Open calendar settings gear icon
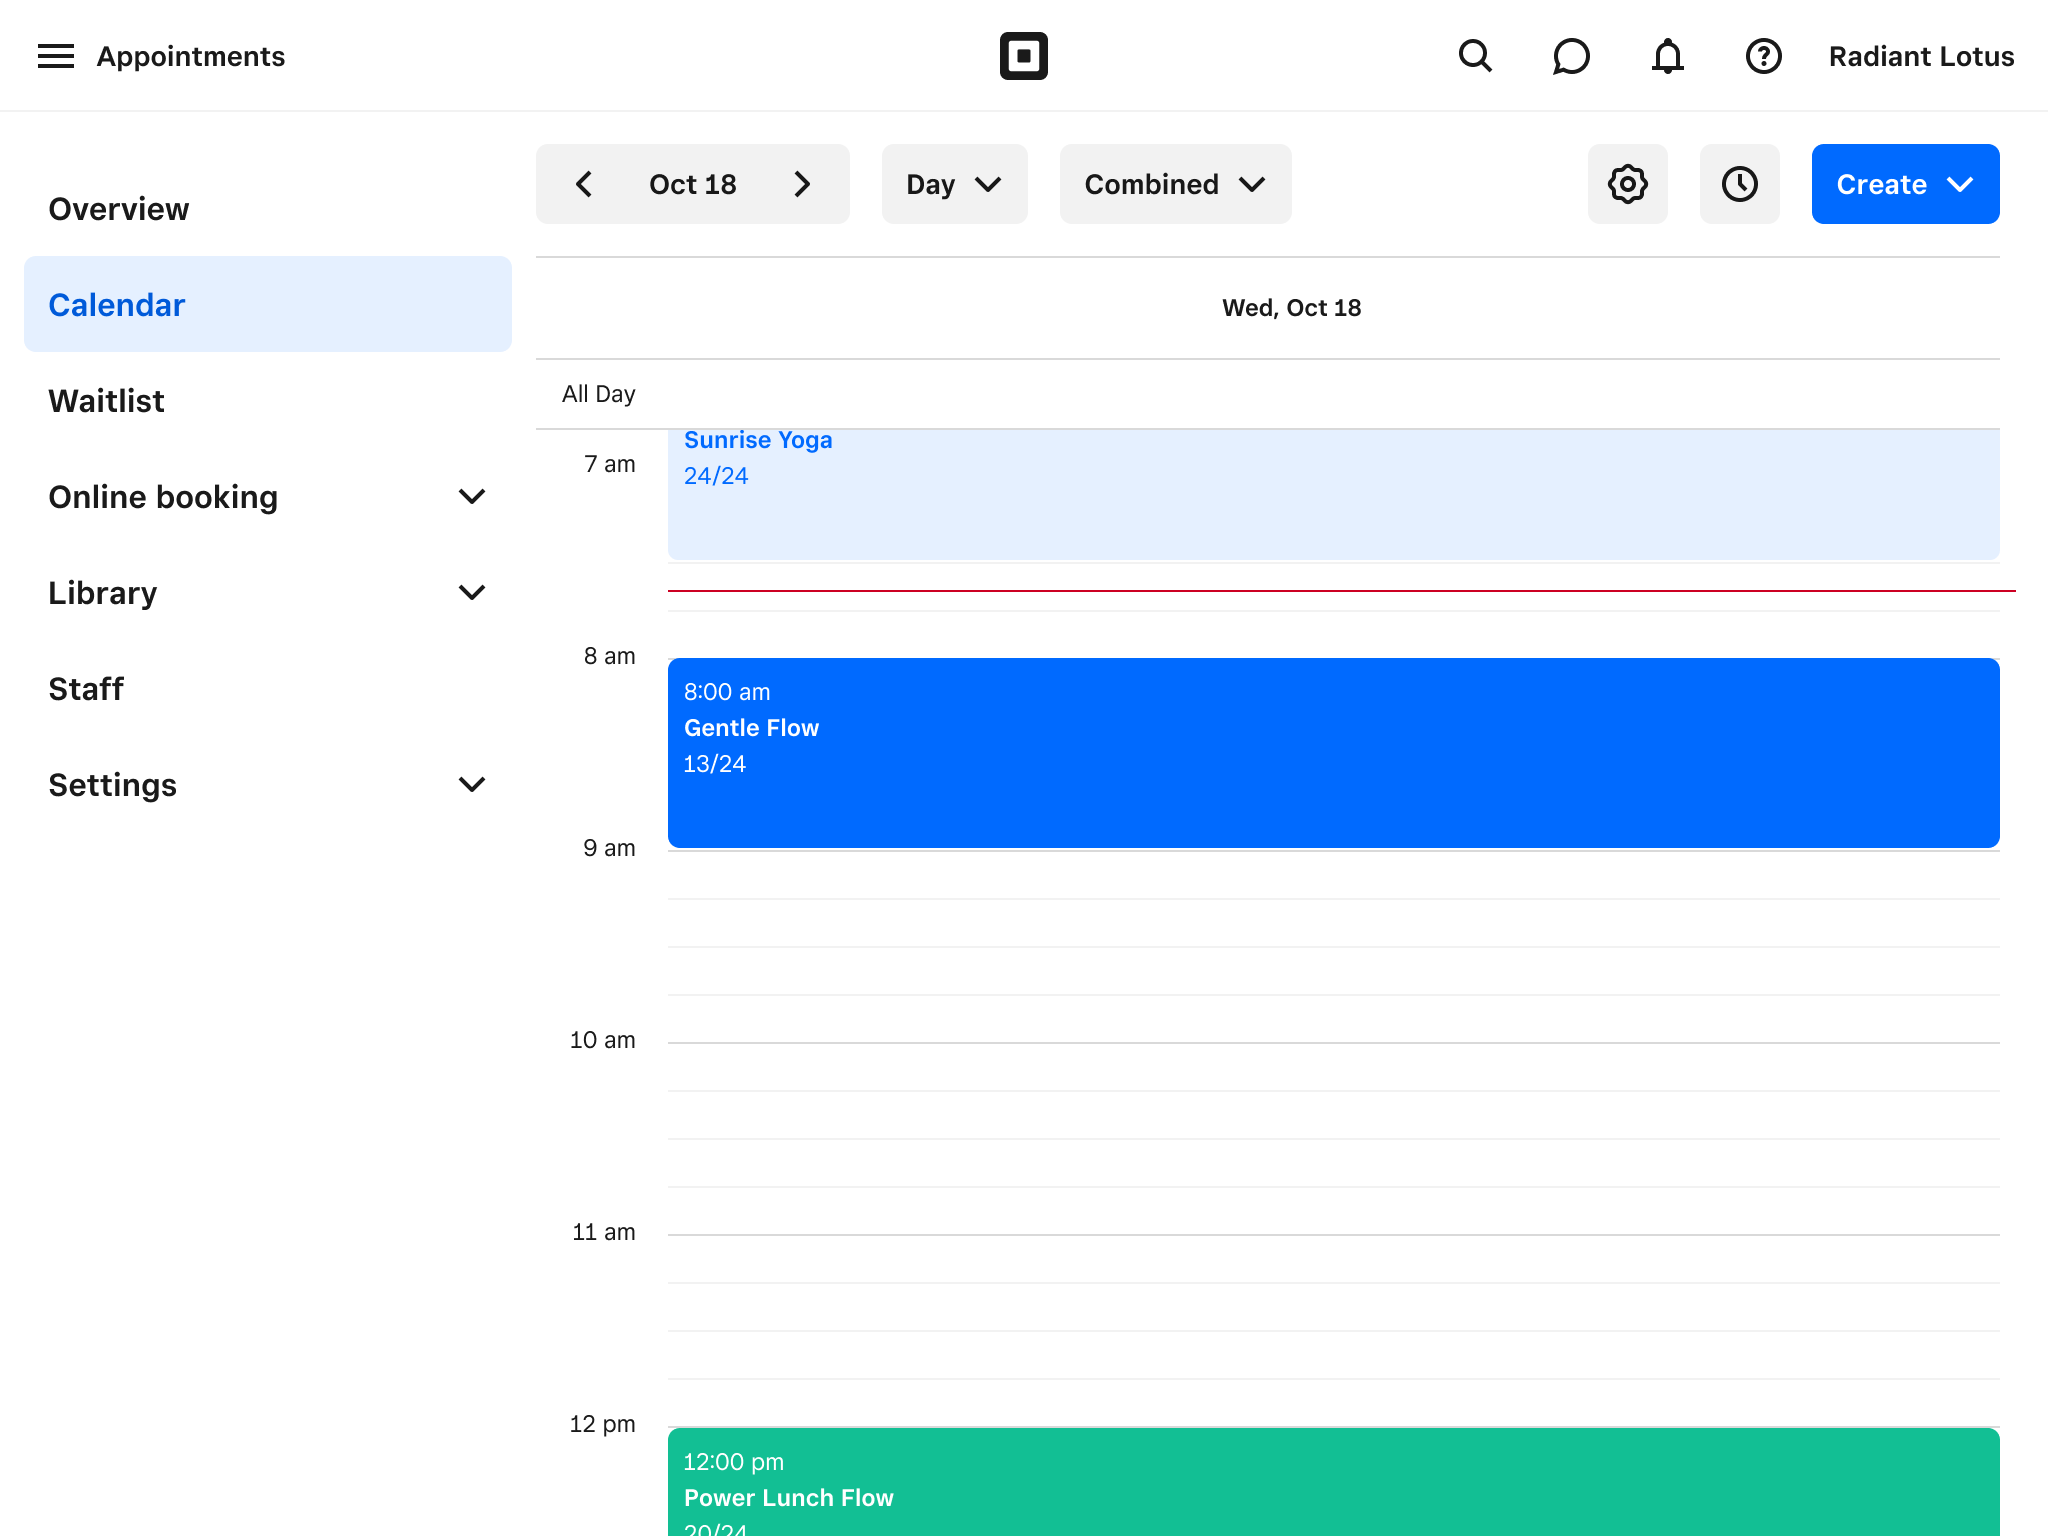The width and height of the screenshot is (2048, 1536). [x=1627, y=184]
